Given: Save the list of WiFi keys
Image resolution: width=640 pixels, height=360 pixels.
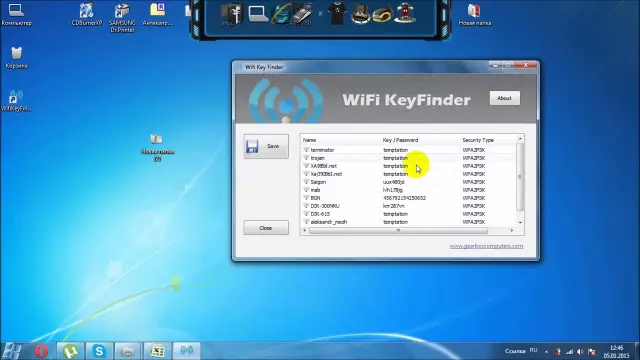Looking at the screenshot, I should (x=266, y=146).
